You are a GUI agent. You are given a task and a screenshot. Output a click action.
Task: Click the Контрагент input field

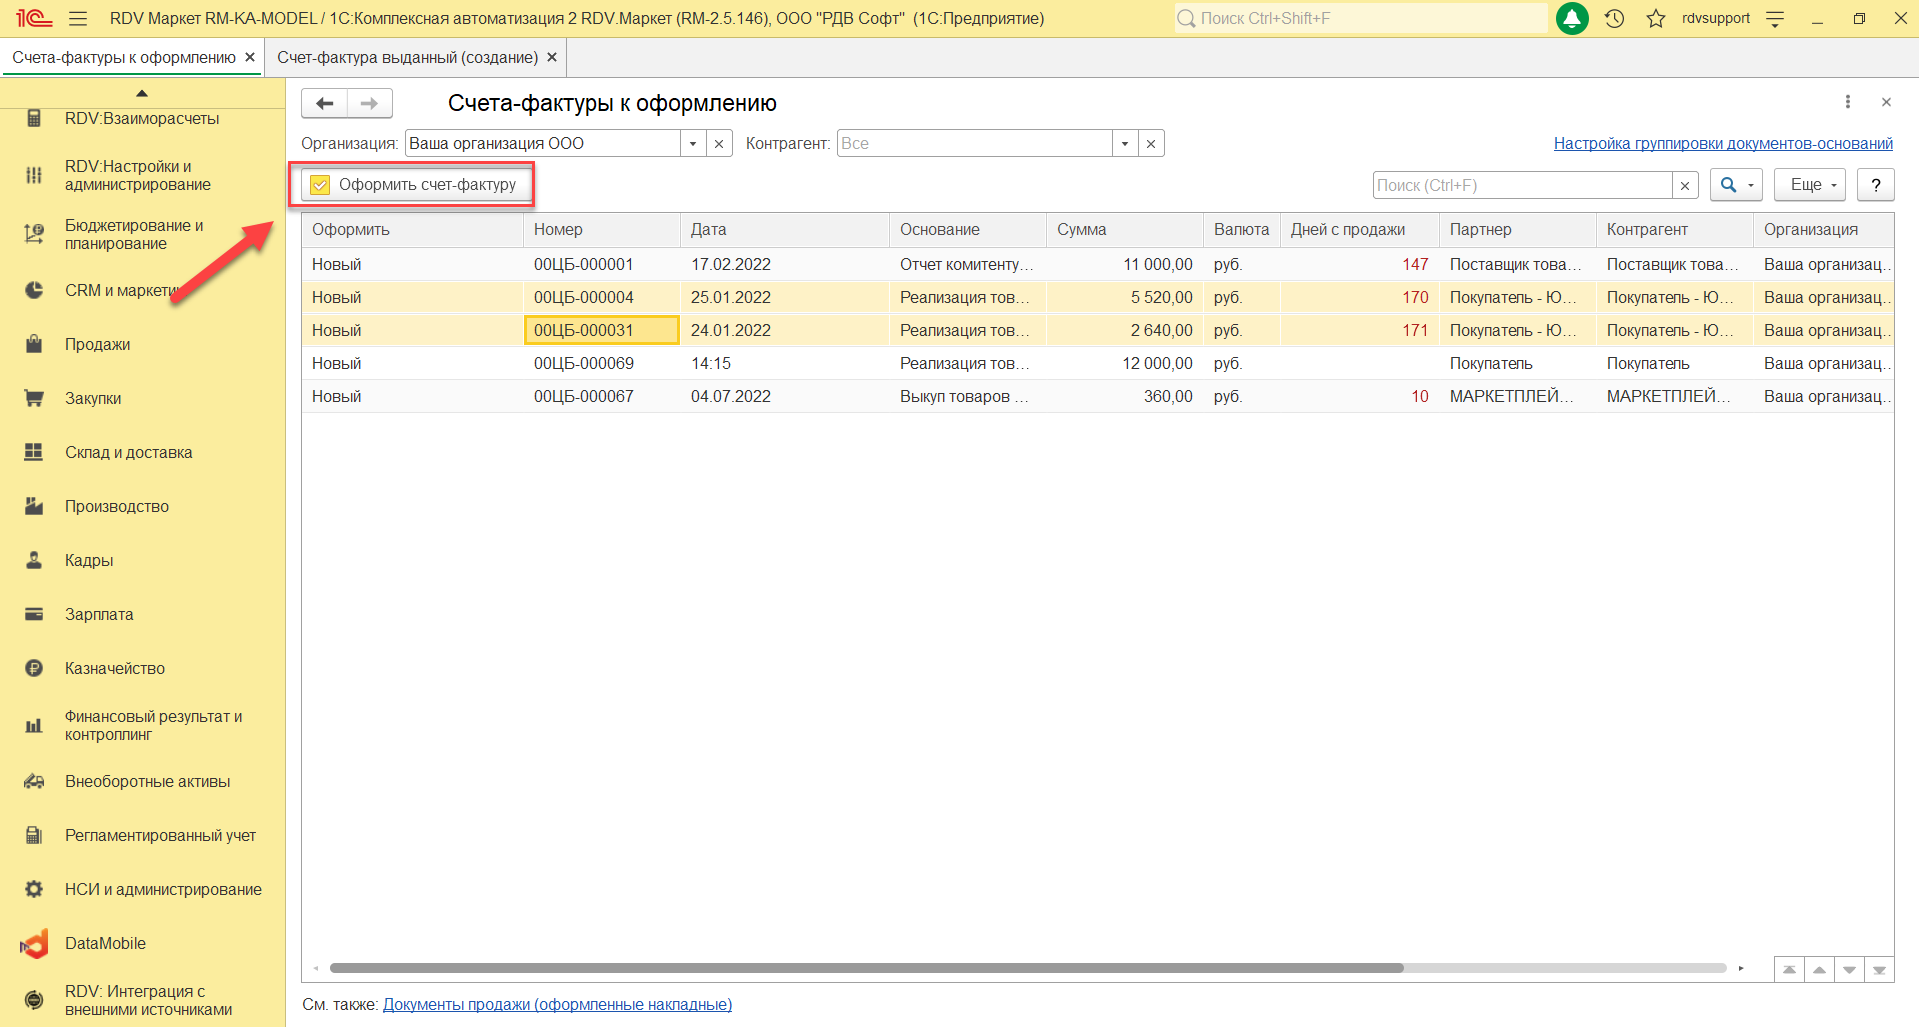point(975,143)
